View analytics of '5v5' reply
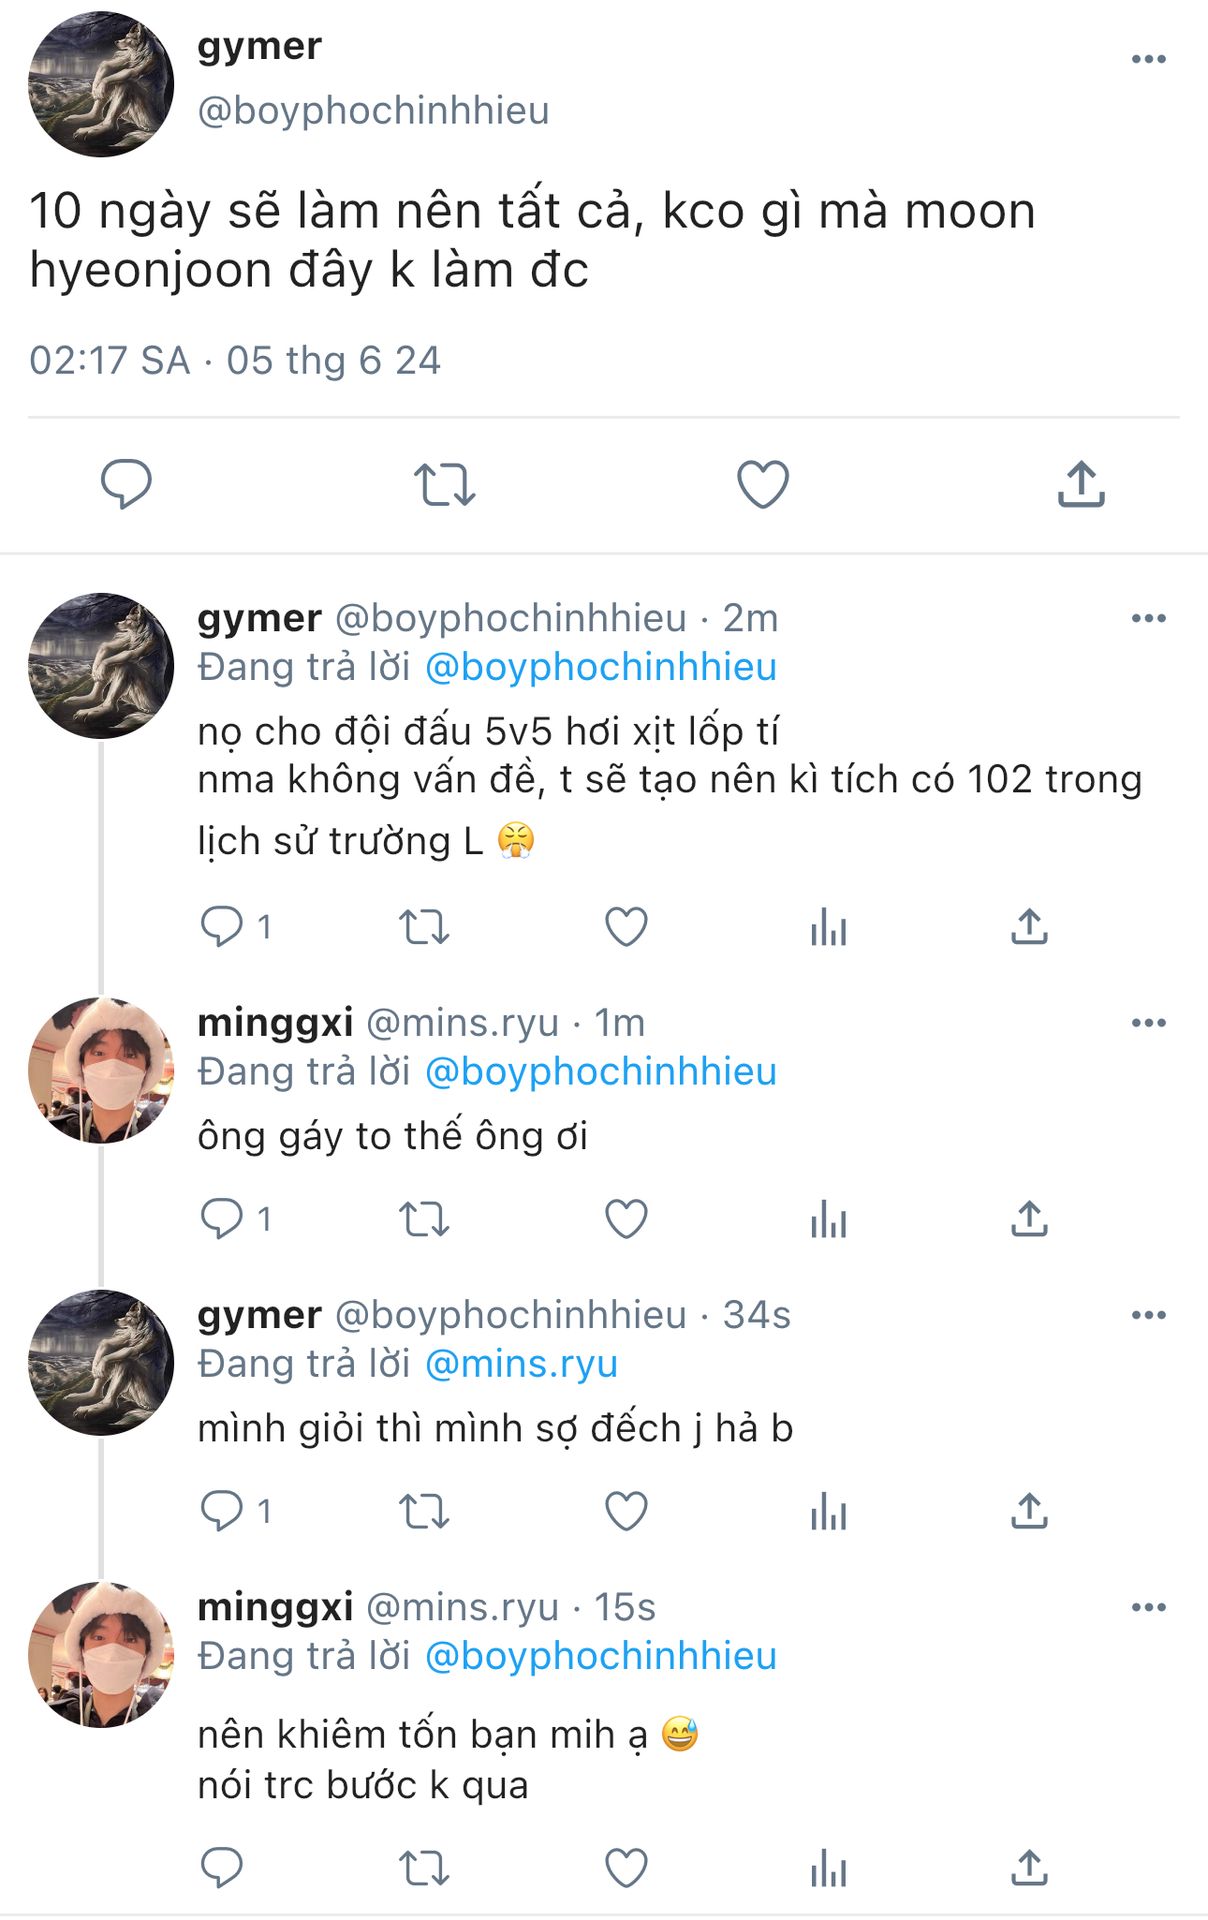The width and height of the screenshot is (1208, 1920). (x=829, y=927)
